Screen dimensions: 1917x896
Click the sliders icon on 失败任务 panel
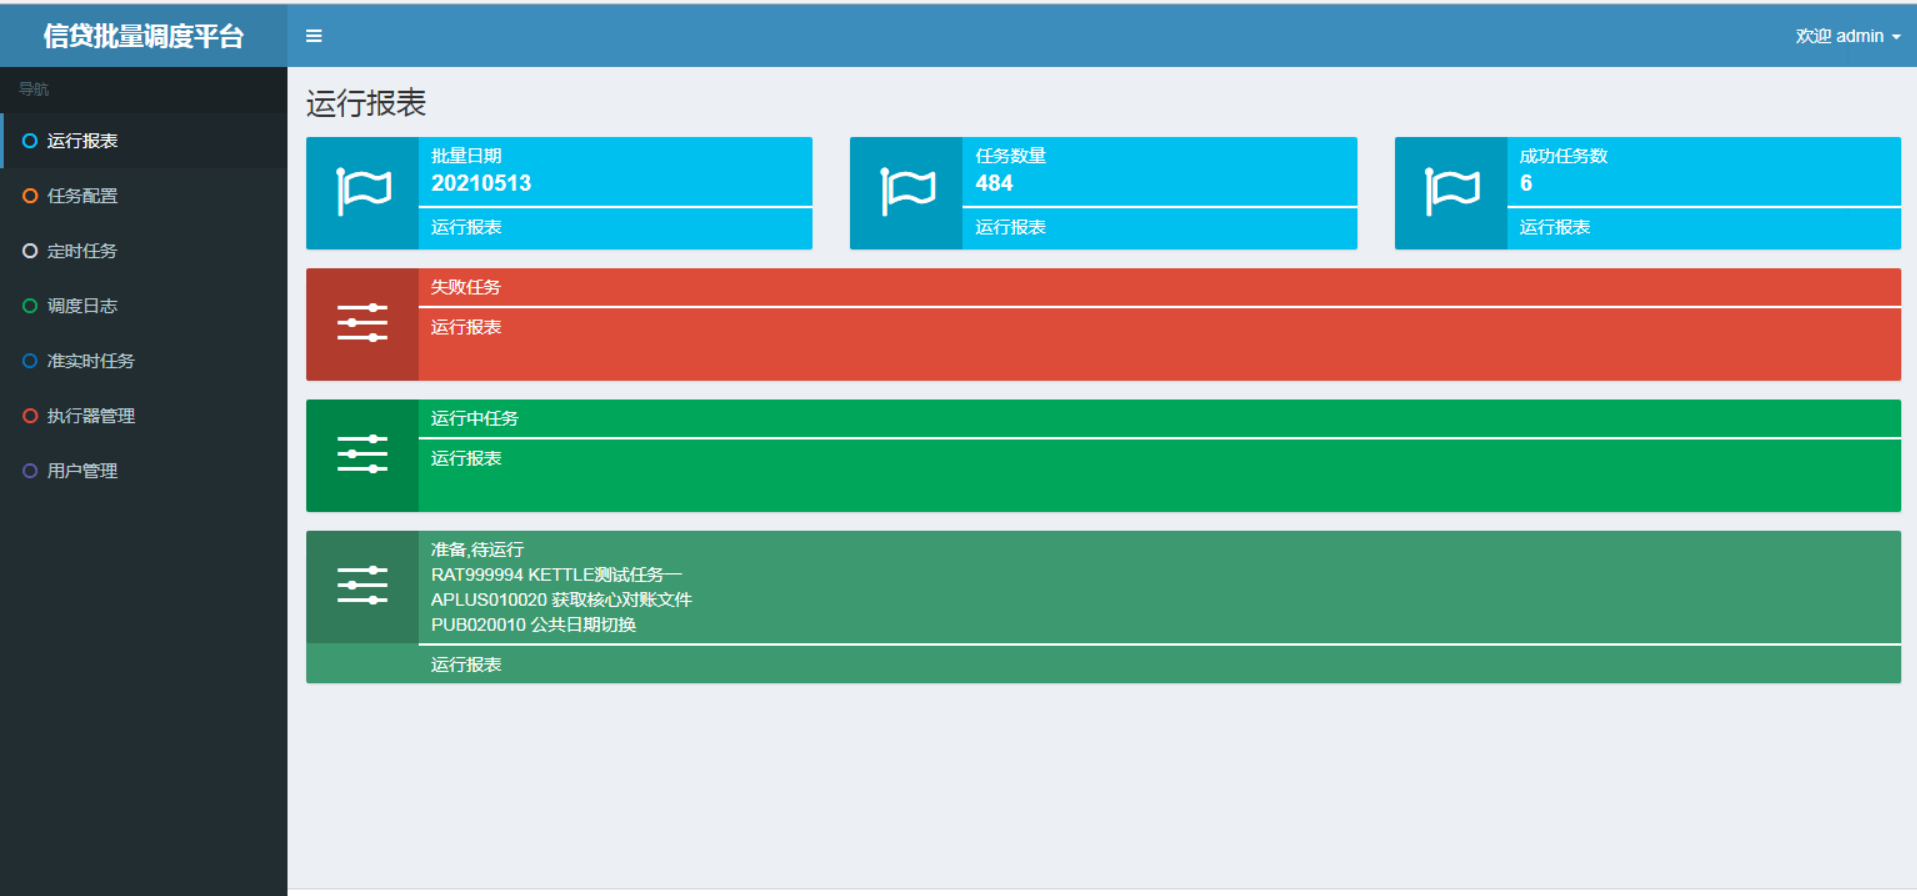[x=362, y=323]
